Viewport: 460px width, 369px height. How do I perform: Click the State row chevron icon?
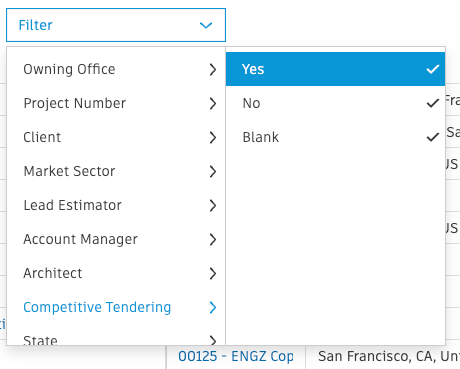[213, 340]
